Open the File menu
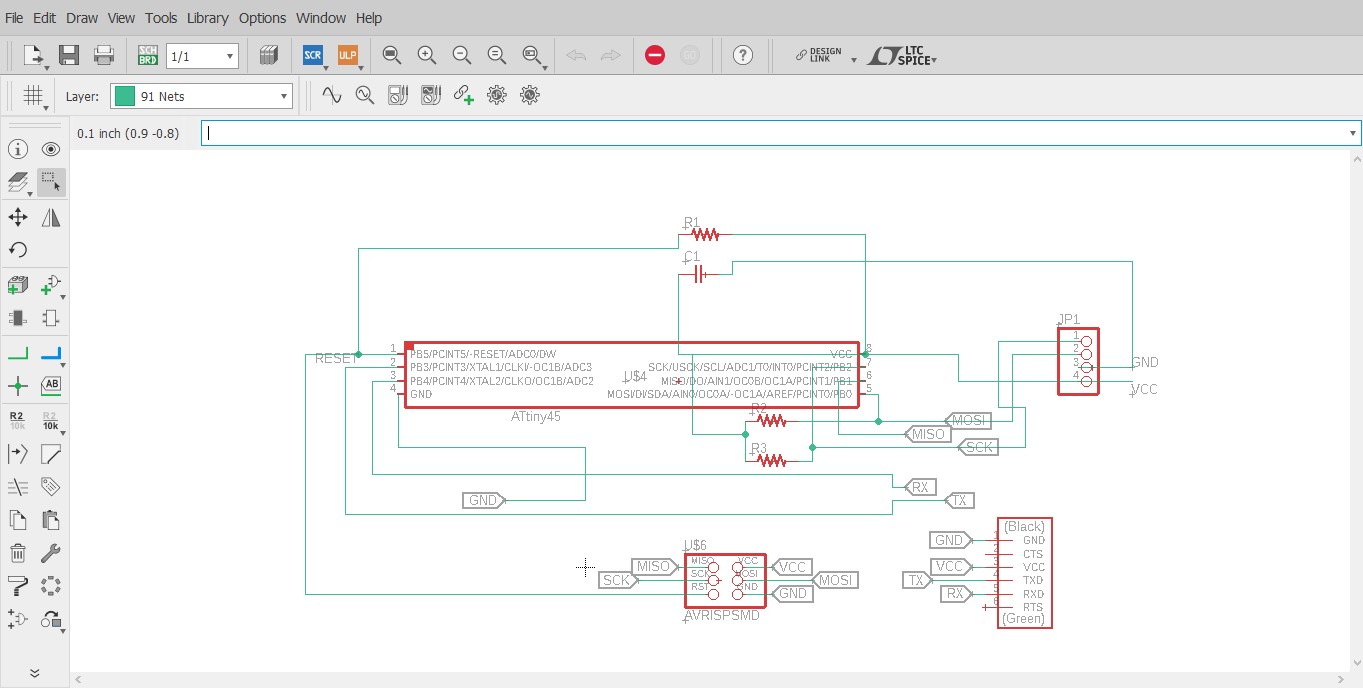This screenshot has height=688, width=1363. [14, 18]
